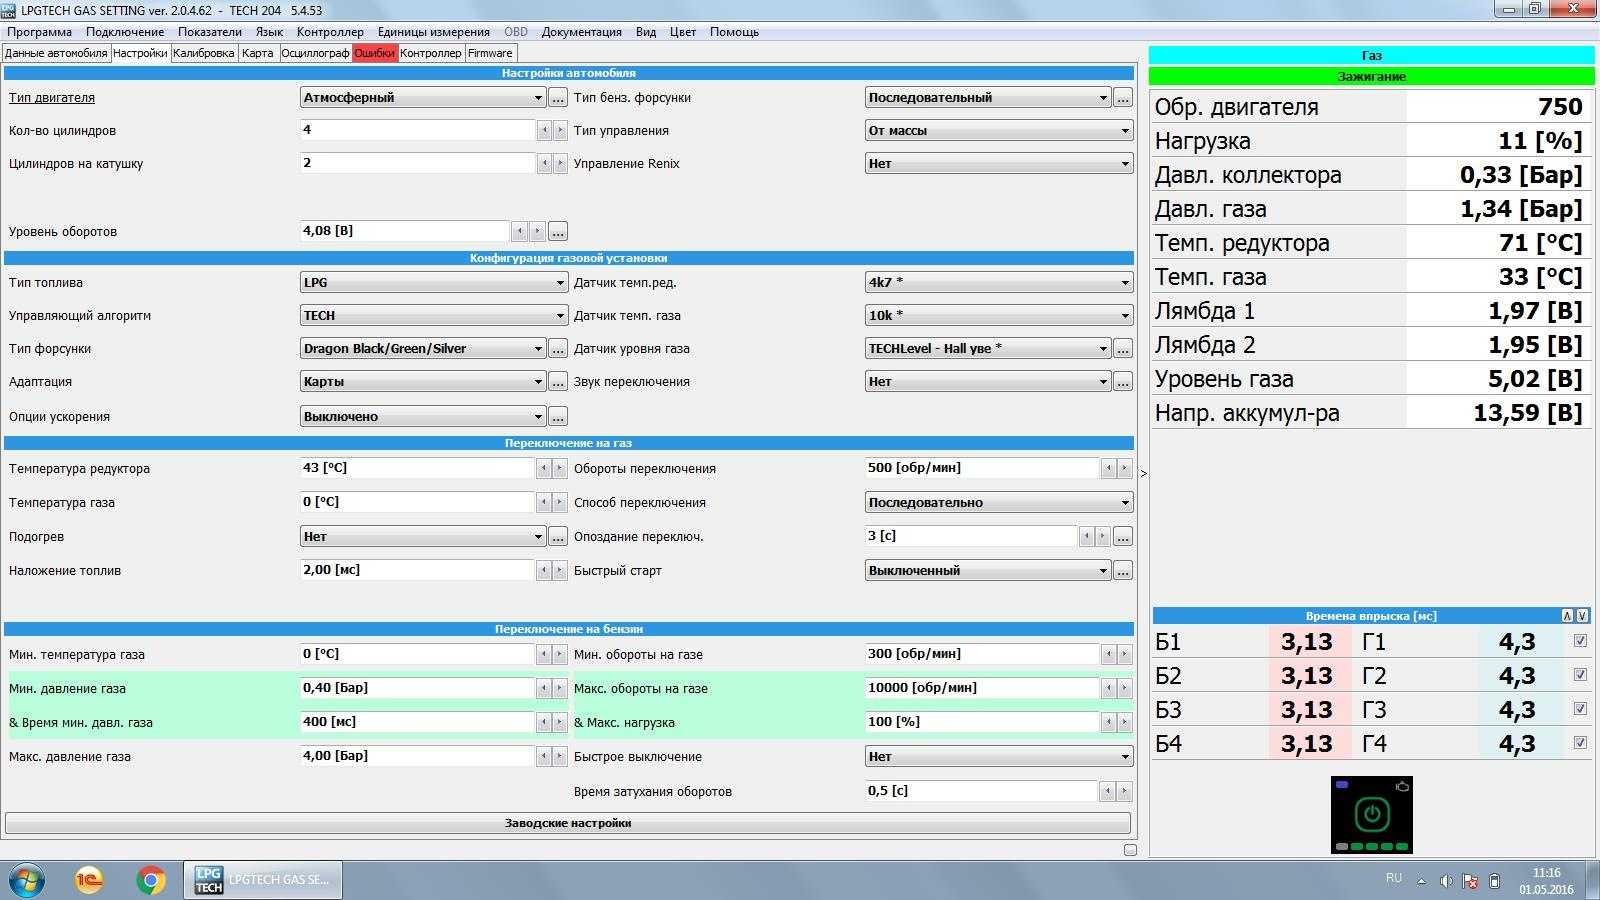Switch to Осциллограф tab
This screenshot has width=1600, height=900.
[315, 53]
